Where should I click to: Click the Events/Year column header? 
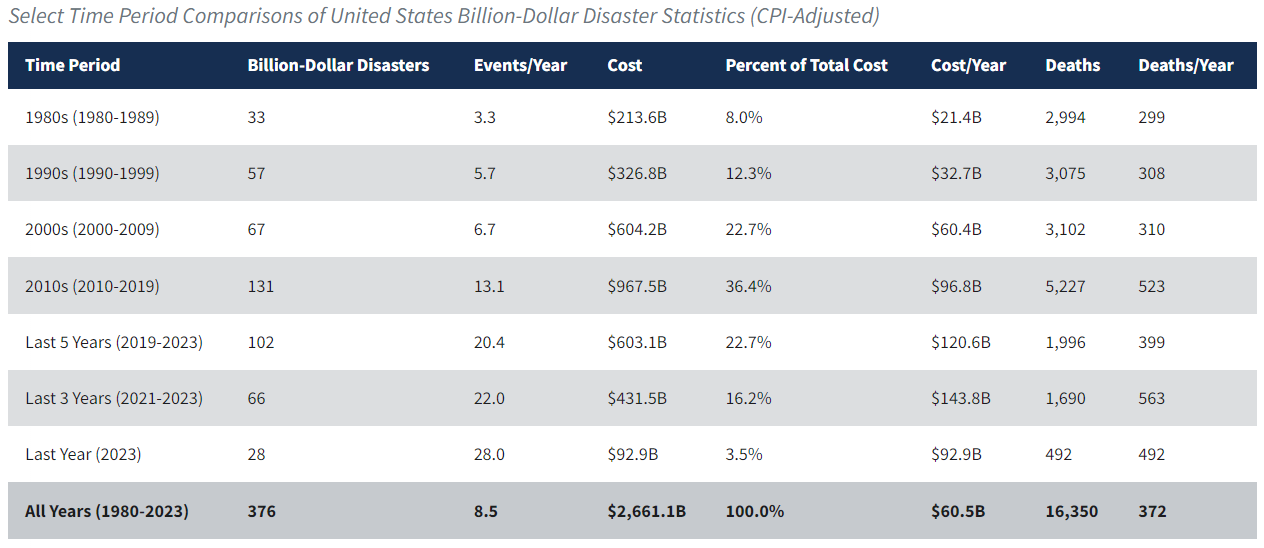click(x=520, y=66)
